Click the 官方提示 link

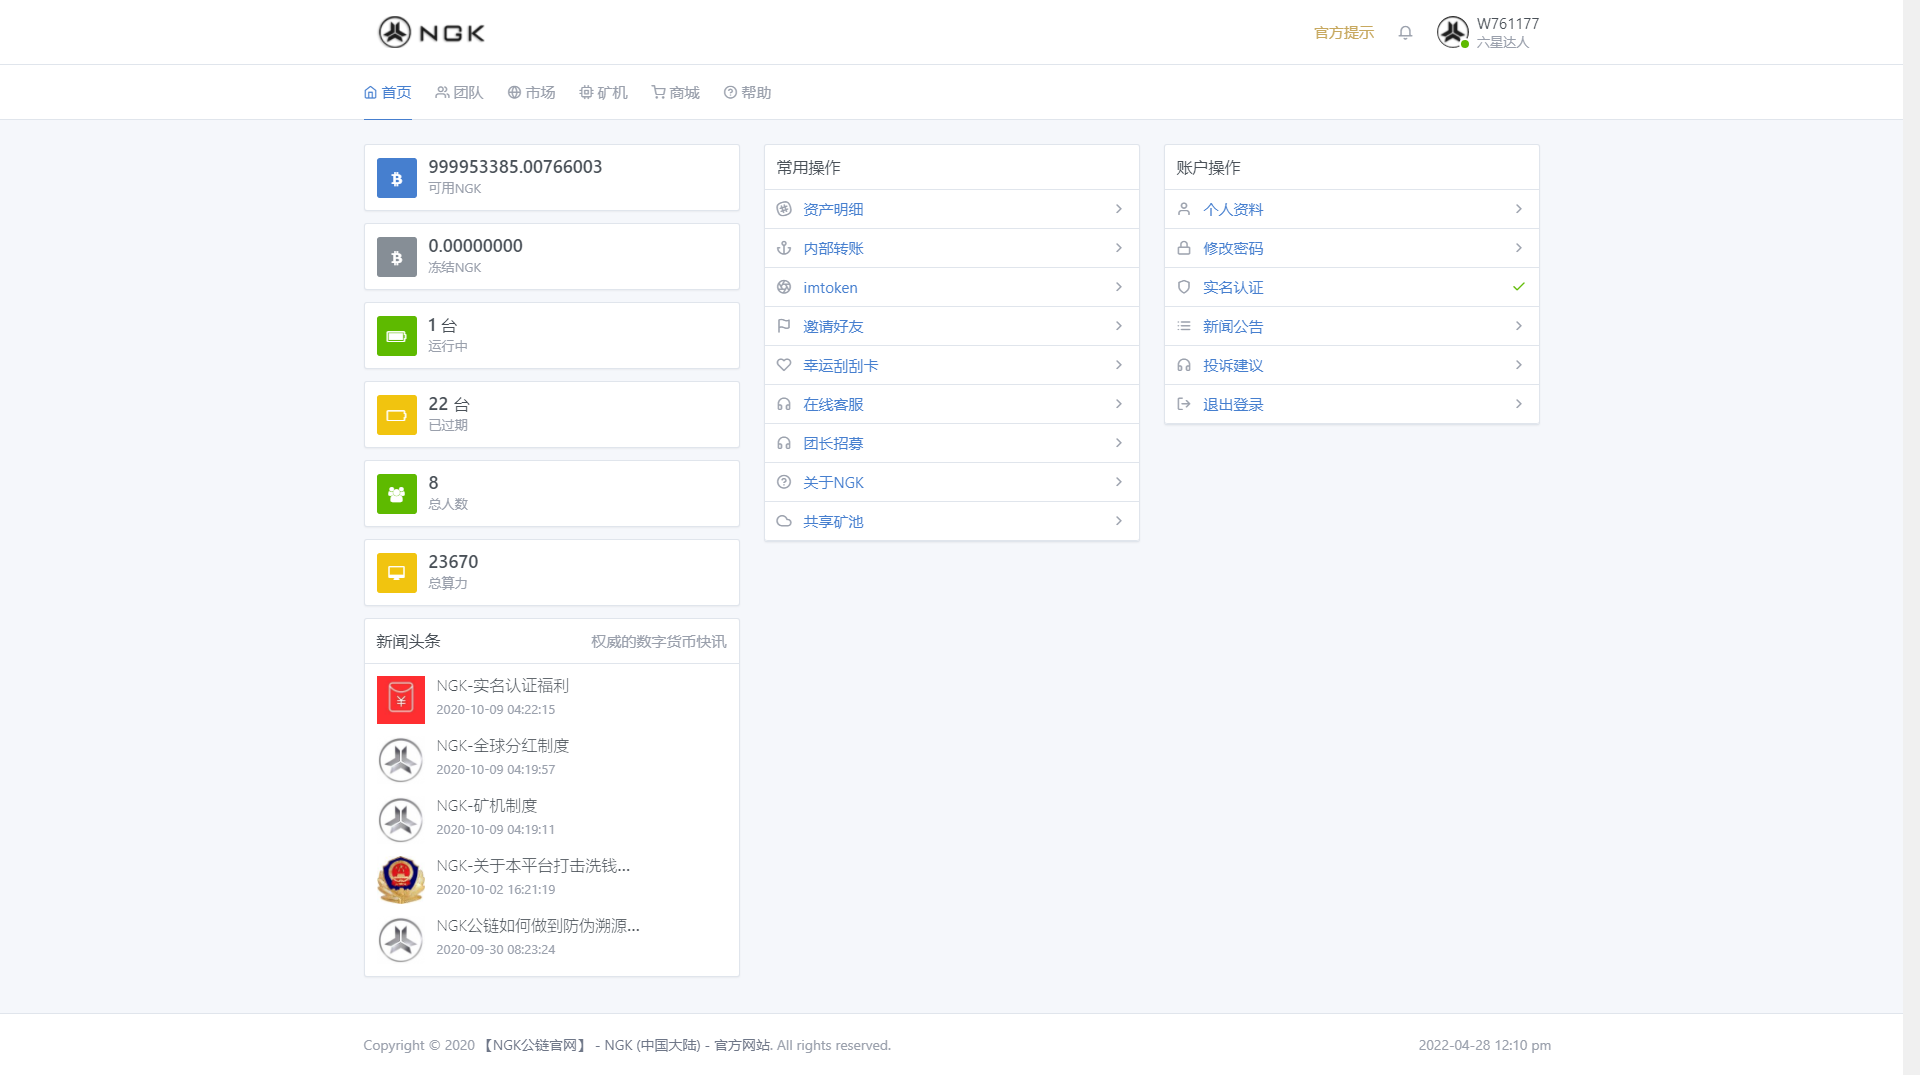(1344, 33)
